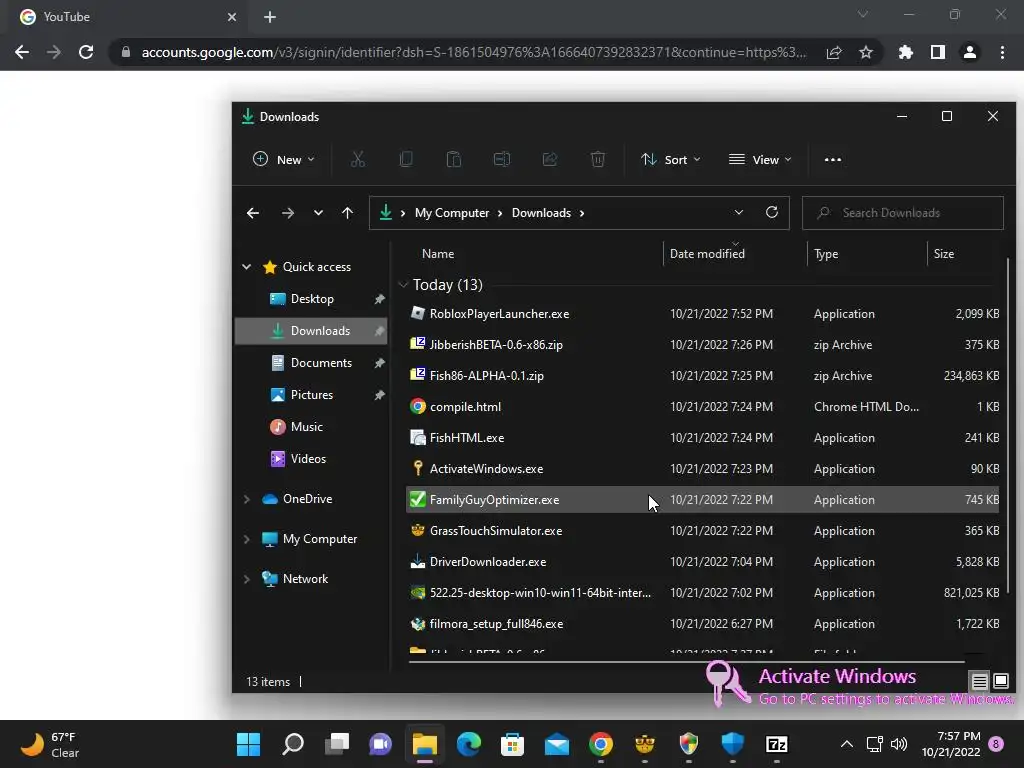Open the See more ellipsis menu
1024x768 pixels.
click(833, 159)
